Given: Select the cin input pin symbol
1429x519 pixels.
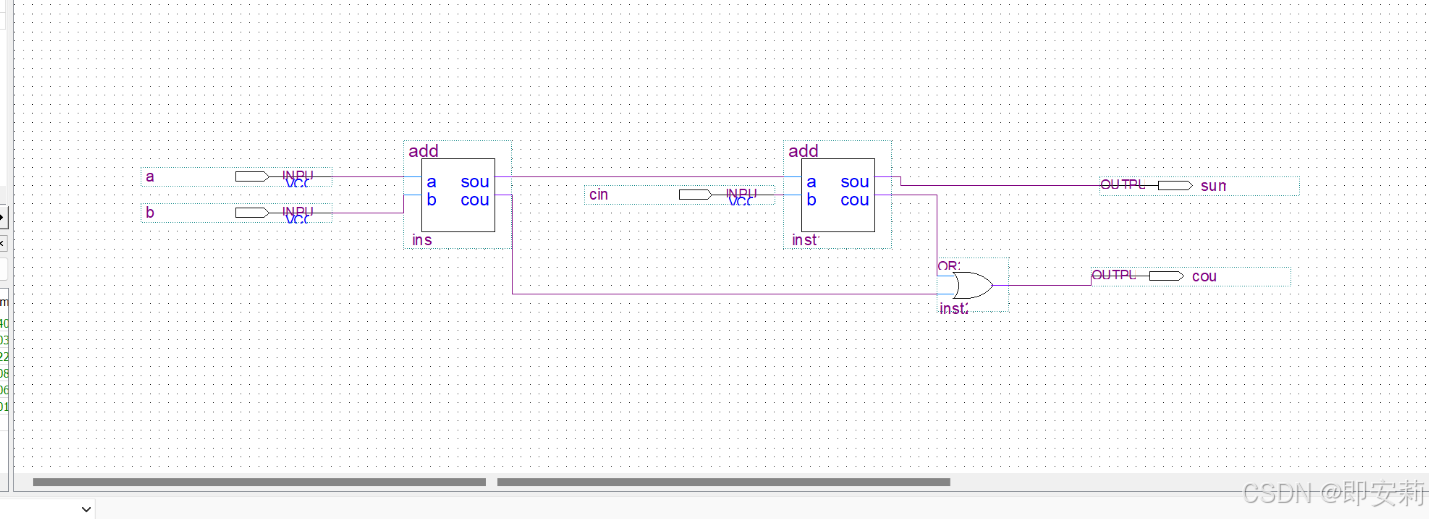Looking at the screenshot, I should click(696, 194).
